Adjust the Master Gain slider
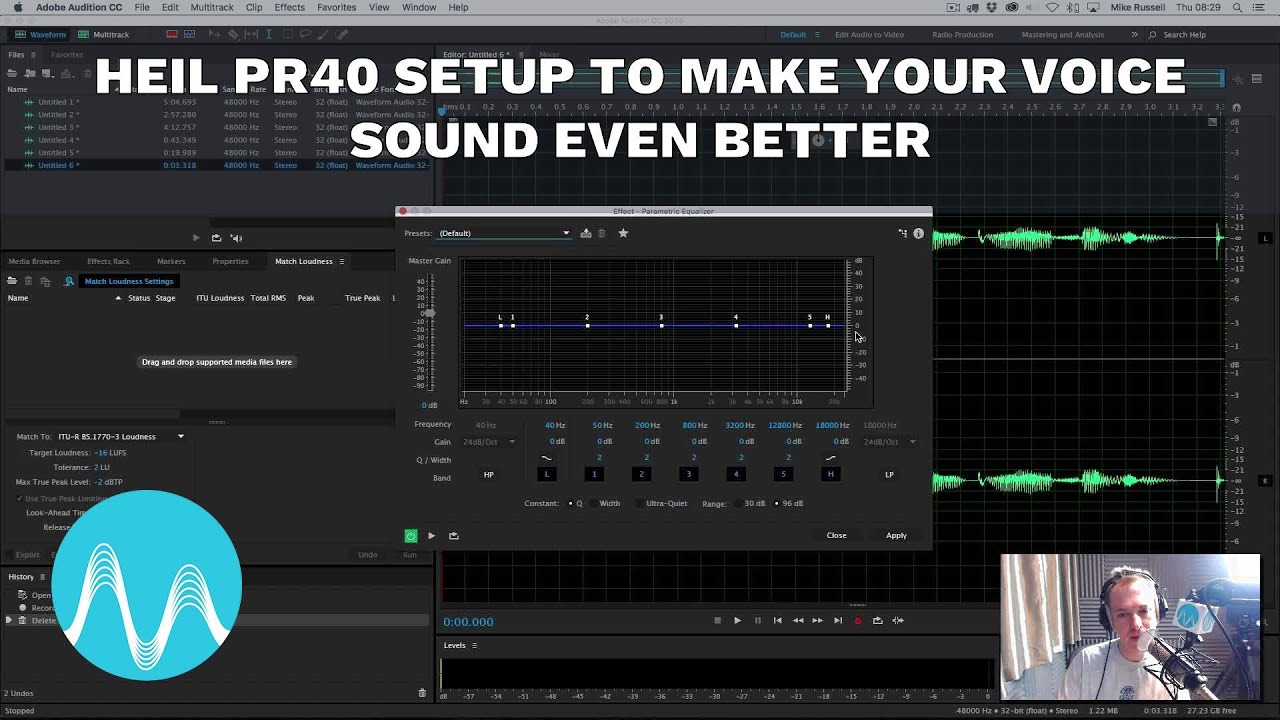The height and width of the screenshot is (720, 1280). (429, 313)
